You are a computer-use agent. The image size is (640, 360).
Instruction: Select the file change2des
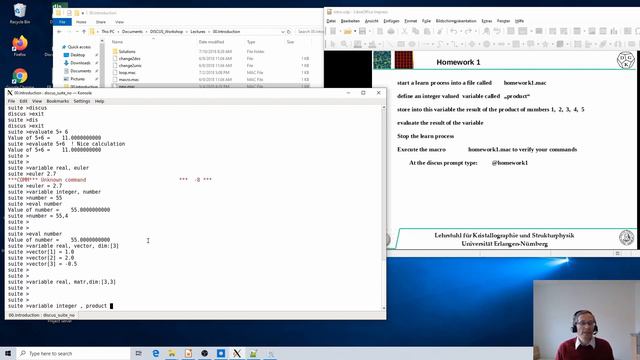129,59
